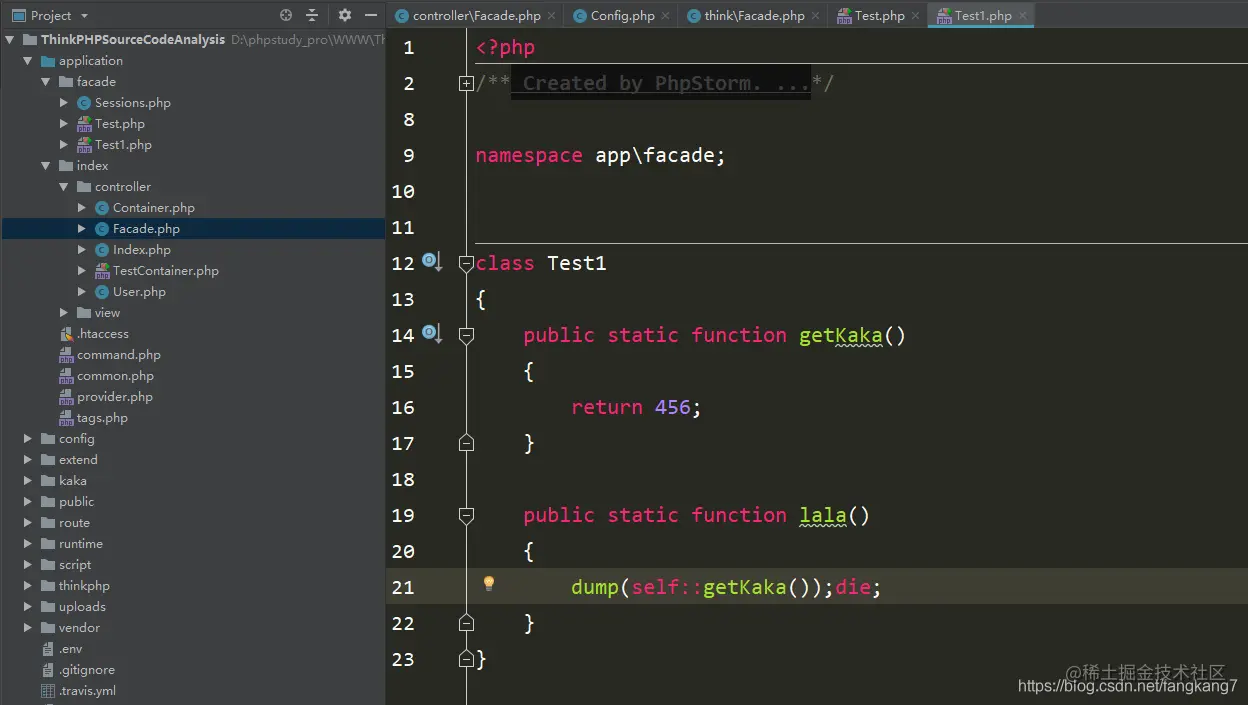Select Index.php in project tree

click(x=141, y=250)
